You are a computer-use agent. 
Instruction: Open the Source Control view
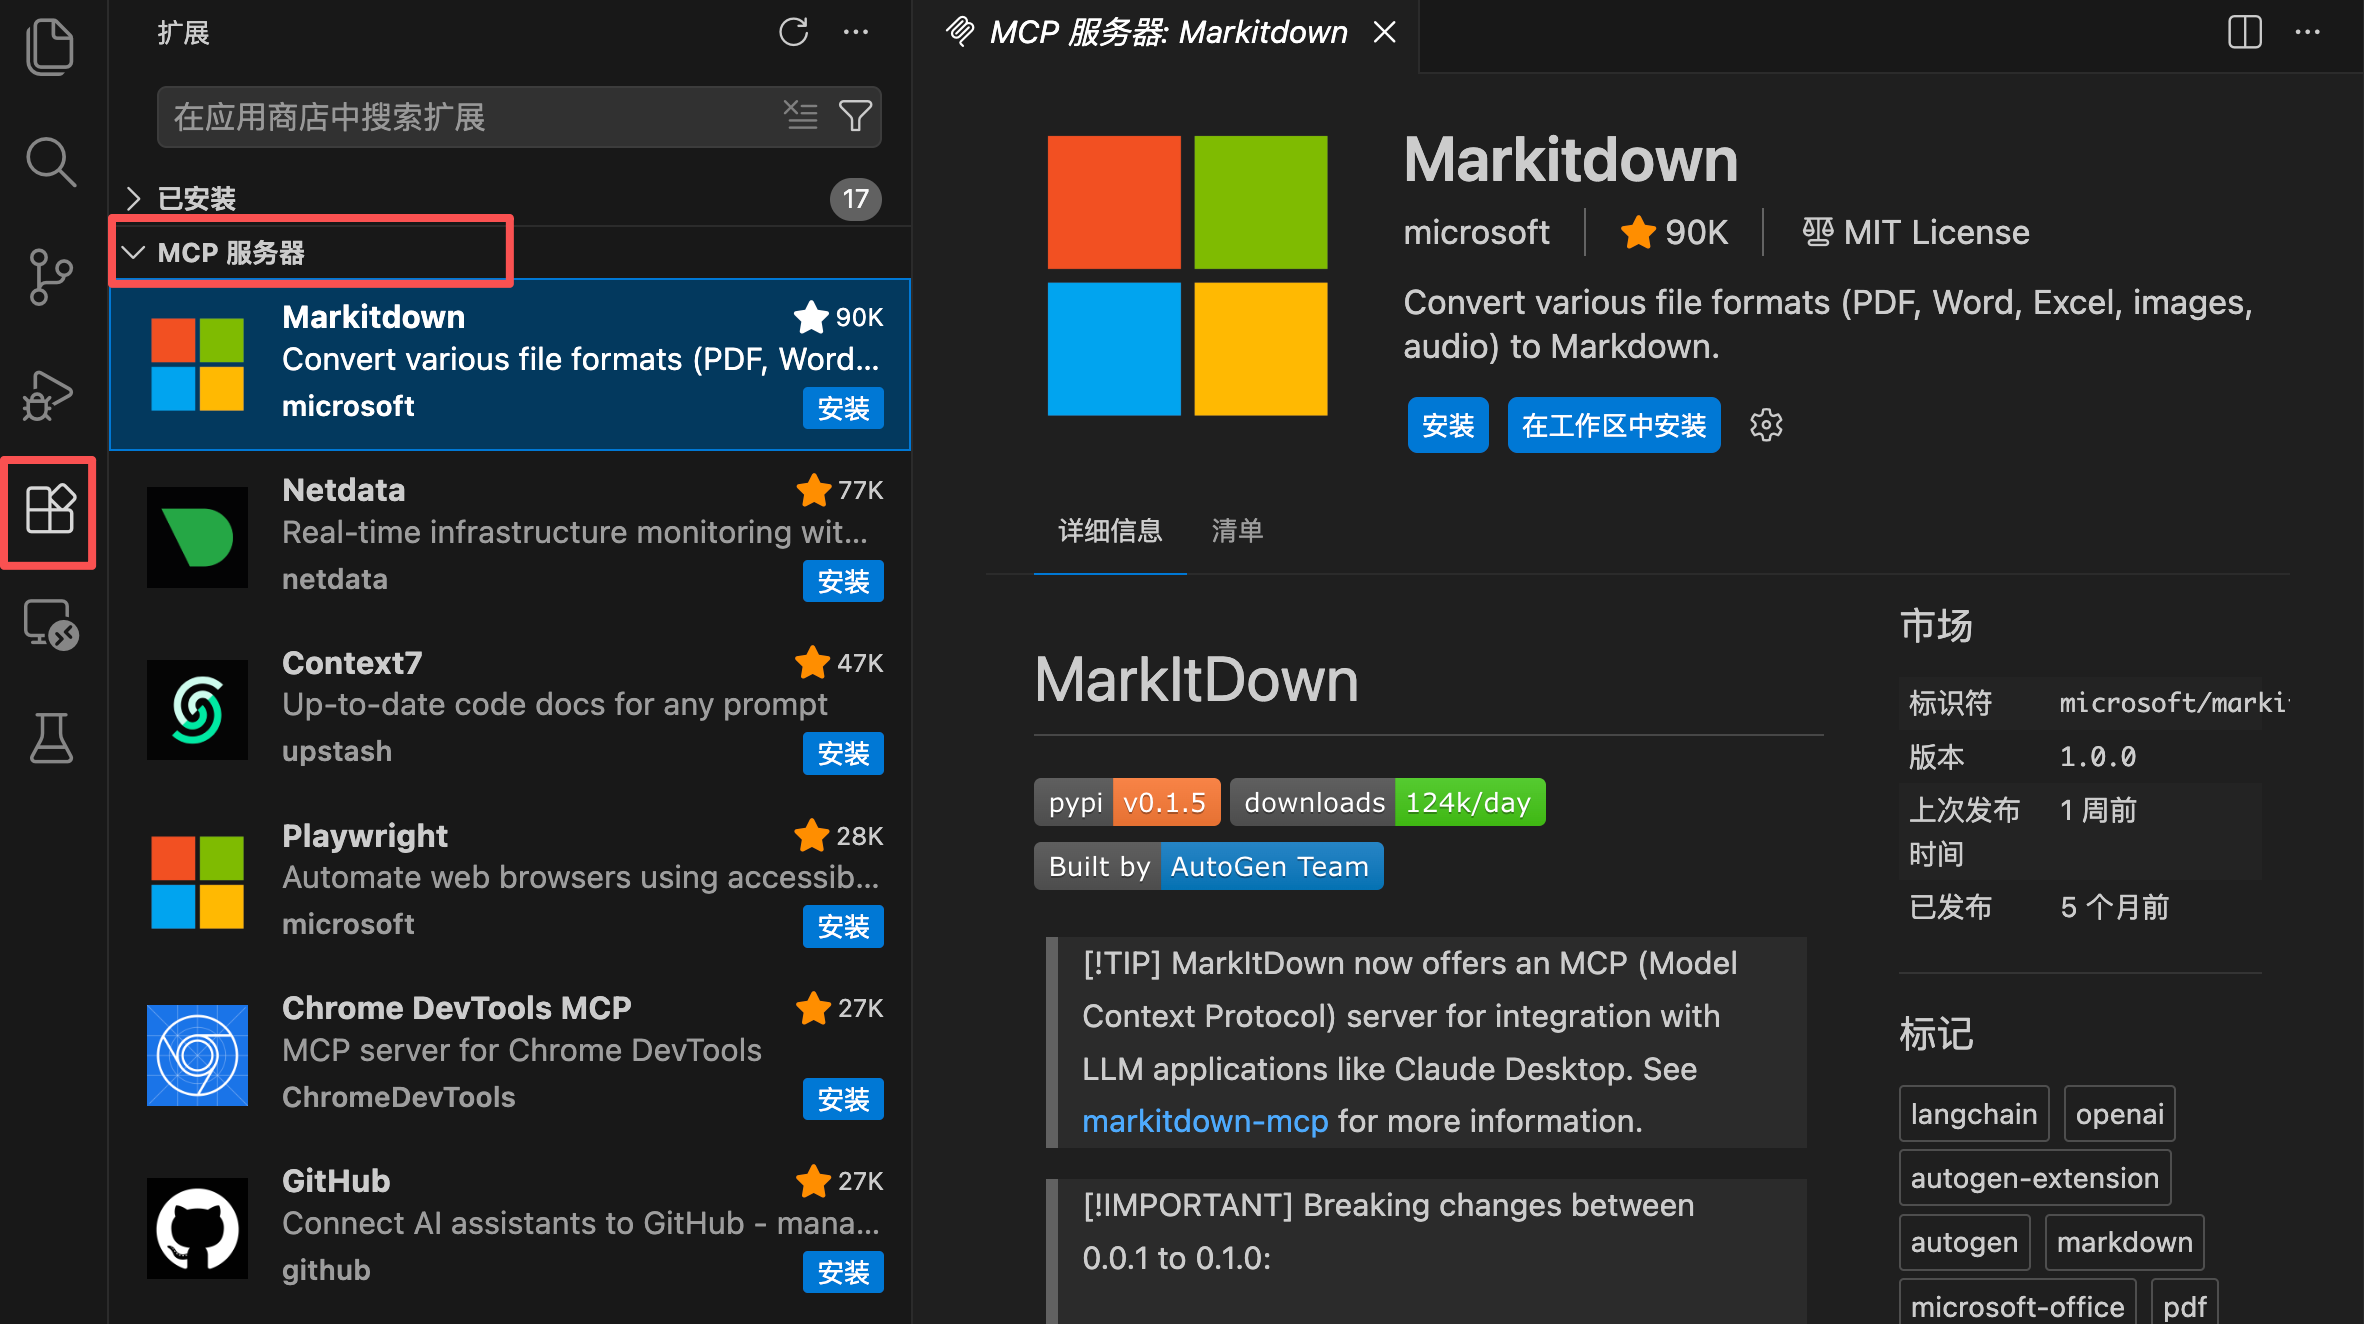point(50,277)
